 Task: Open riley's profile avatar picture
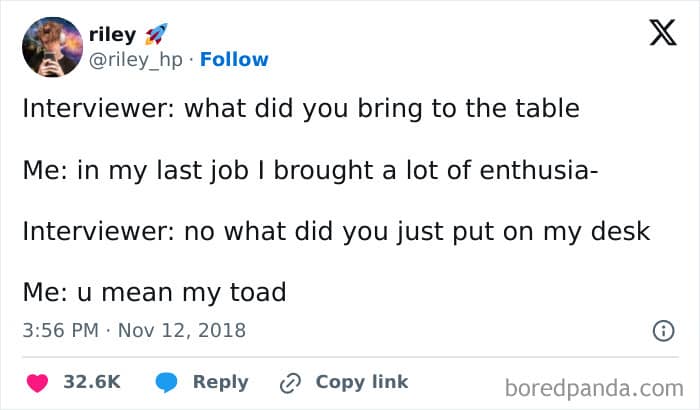click(51, 47)
